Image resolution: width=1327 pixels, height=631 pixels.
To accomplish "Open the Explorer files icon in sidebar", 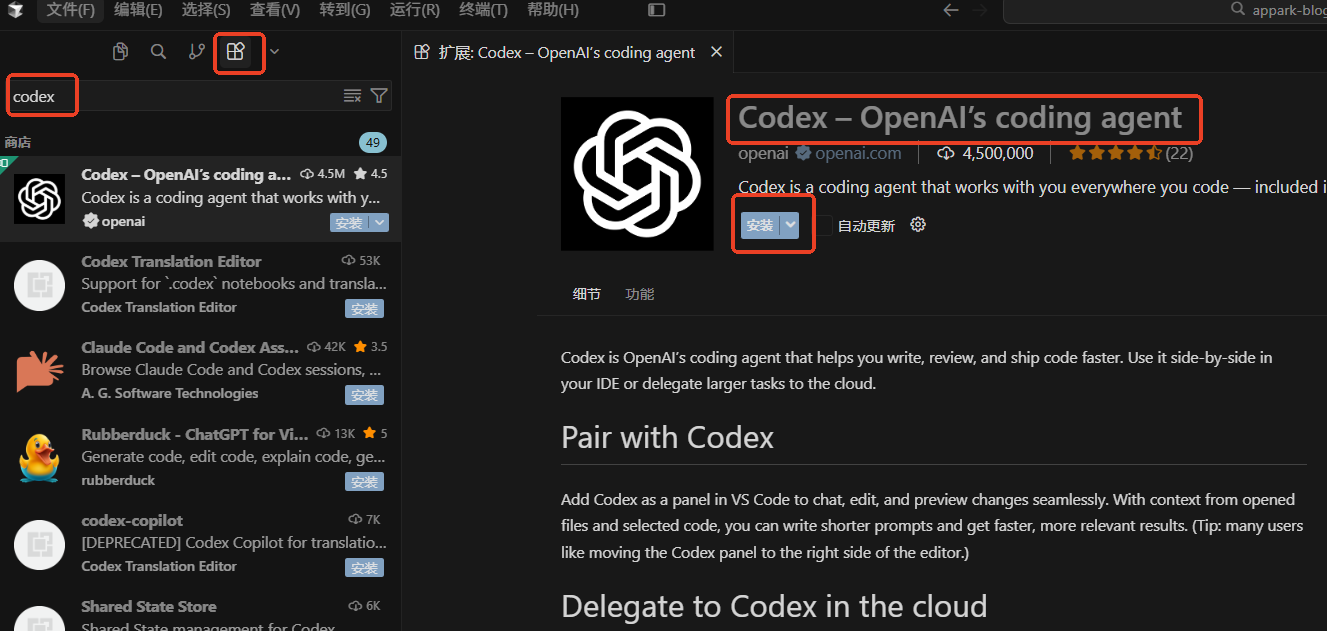I will coord(120,52).
